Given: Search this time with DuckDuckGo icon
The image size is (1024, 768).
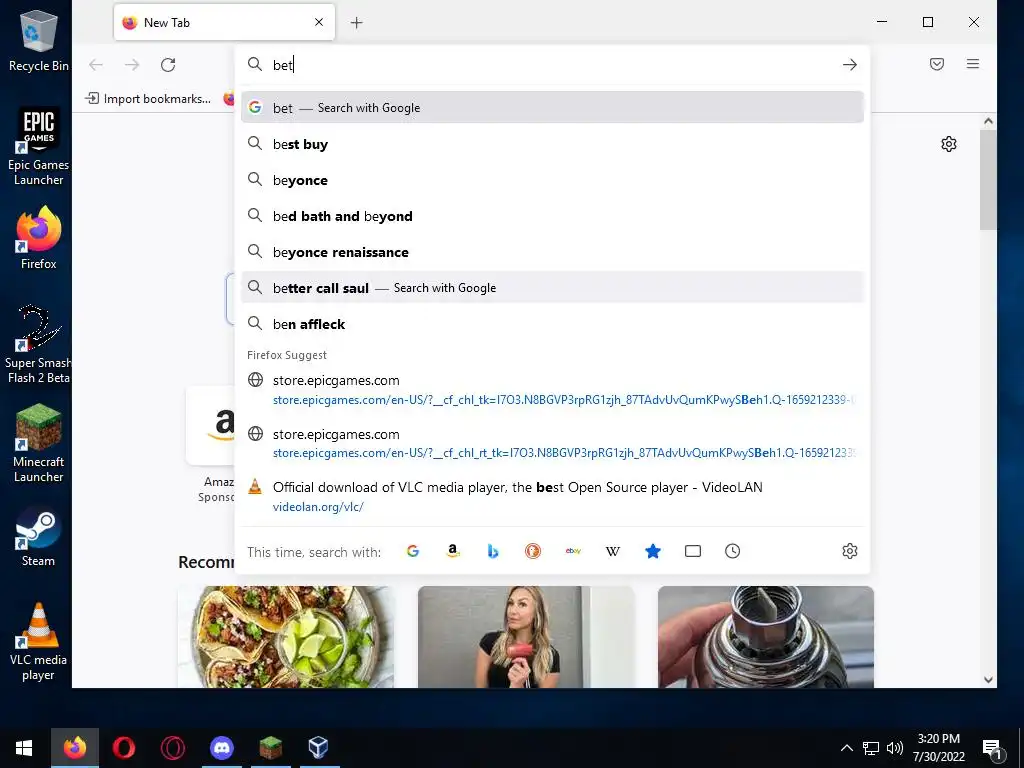Looking at the screenshot, I should (x=533, y=551).
